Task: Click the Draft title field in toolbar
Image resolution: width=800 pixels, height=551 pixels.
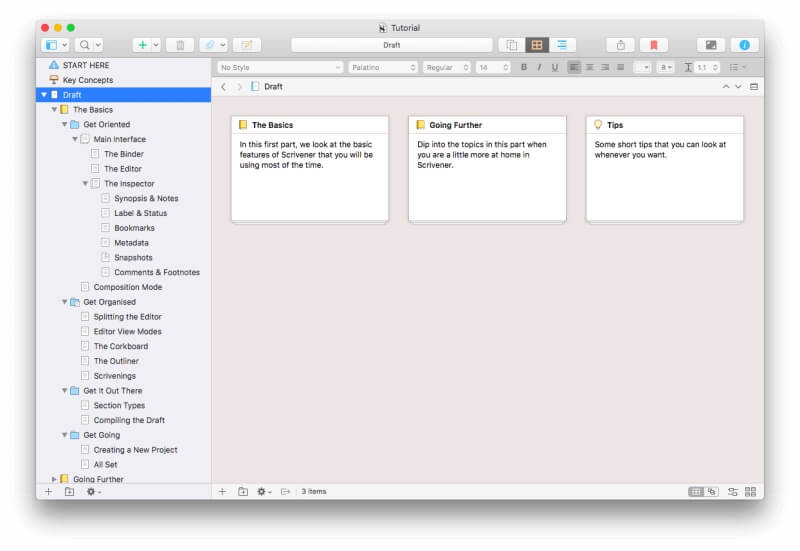Action: tap(392, 45)
